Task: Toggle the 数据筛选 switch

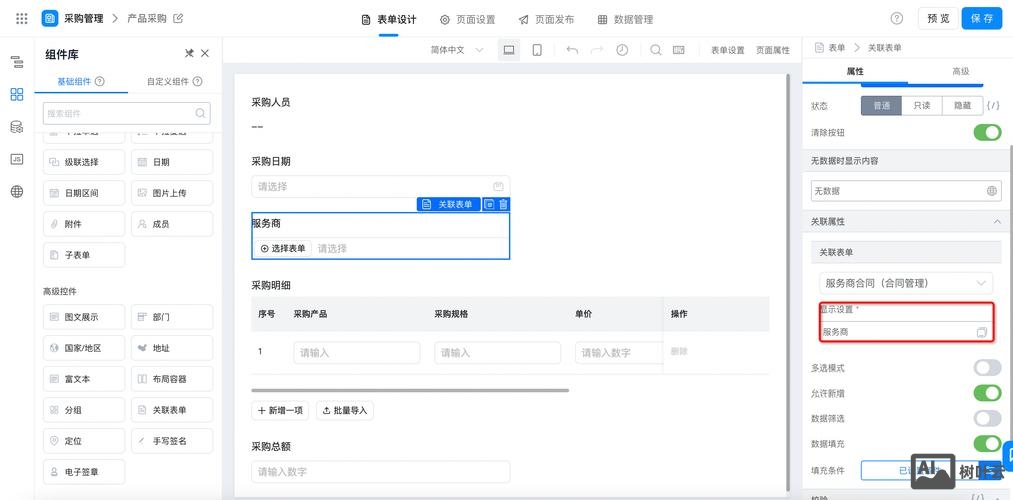Action: [x=987, y=419]
